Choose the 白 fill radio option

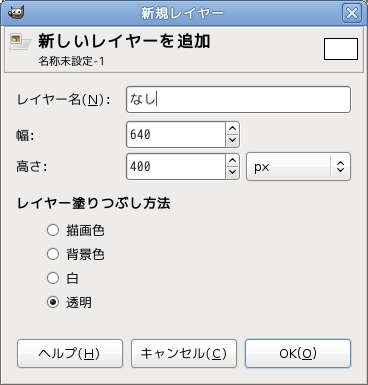[x=53, y=278]
